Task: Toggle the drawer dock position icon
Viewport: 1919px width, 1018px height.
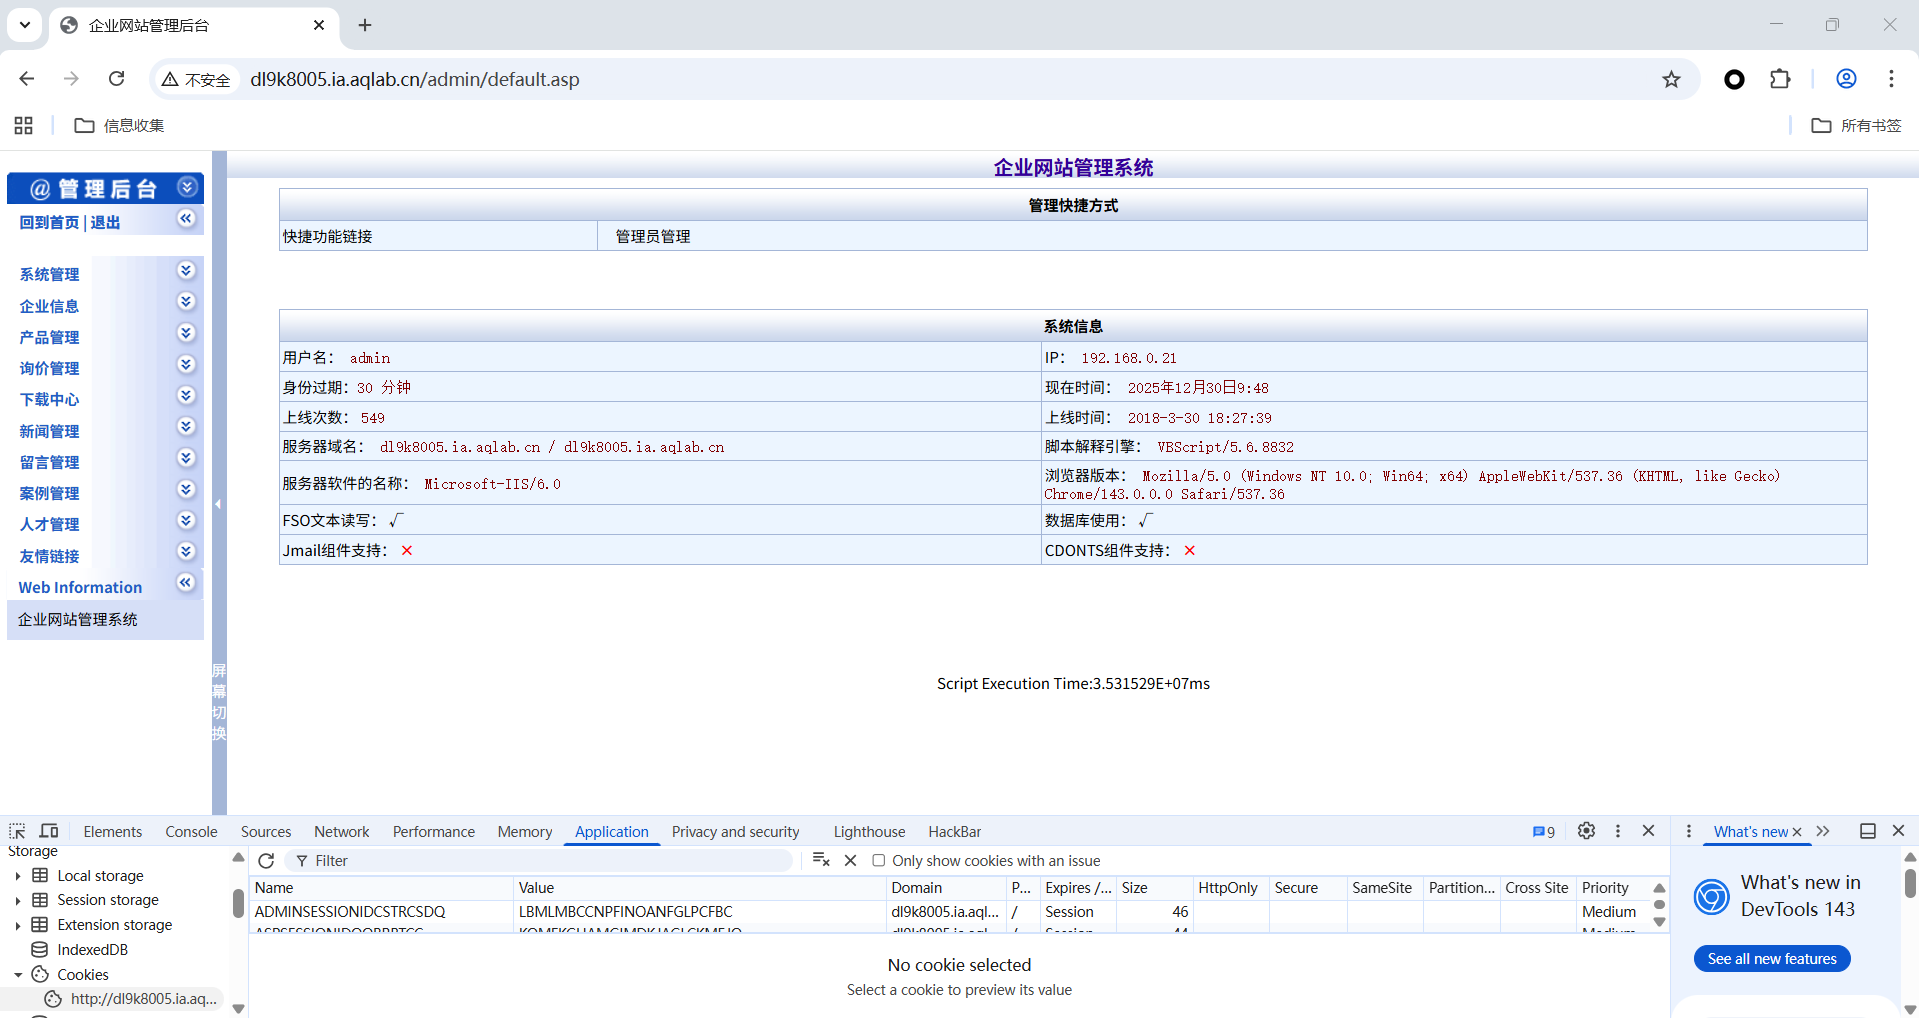Action: click(x=1867, y=831)
